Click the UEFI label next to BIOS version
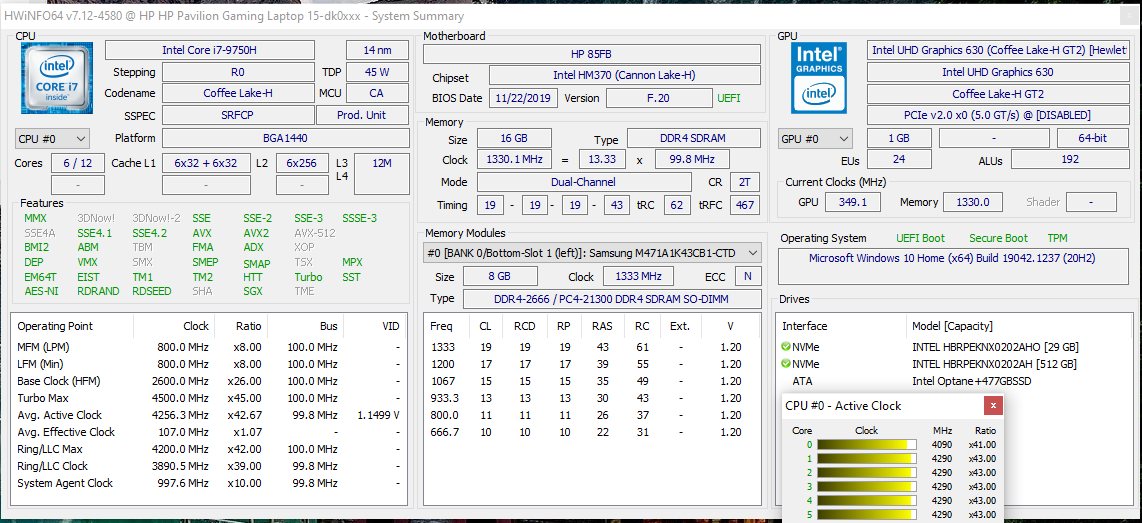The height and width of the screenshot is (523, 1142). point(728,98)
